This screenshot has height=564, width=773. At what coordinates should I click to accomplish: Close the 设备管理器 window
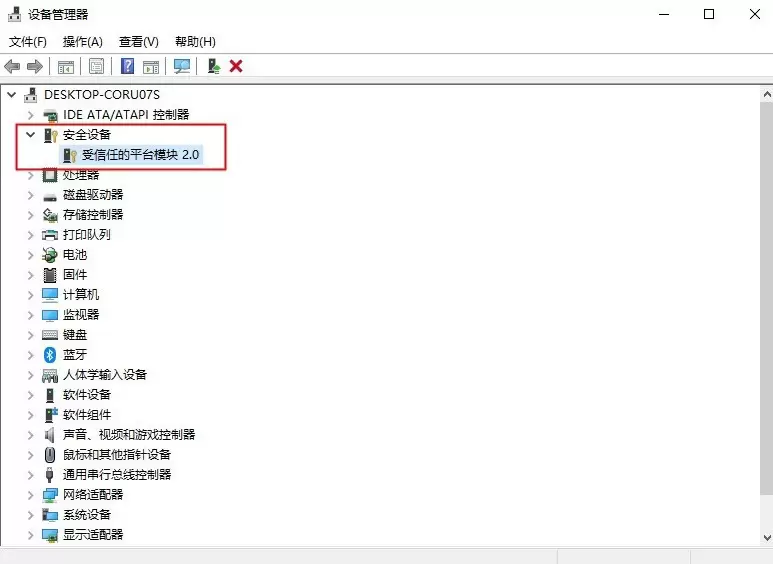pyautogui.click(x=754, y=14)
